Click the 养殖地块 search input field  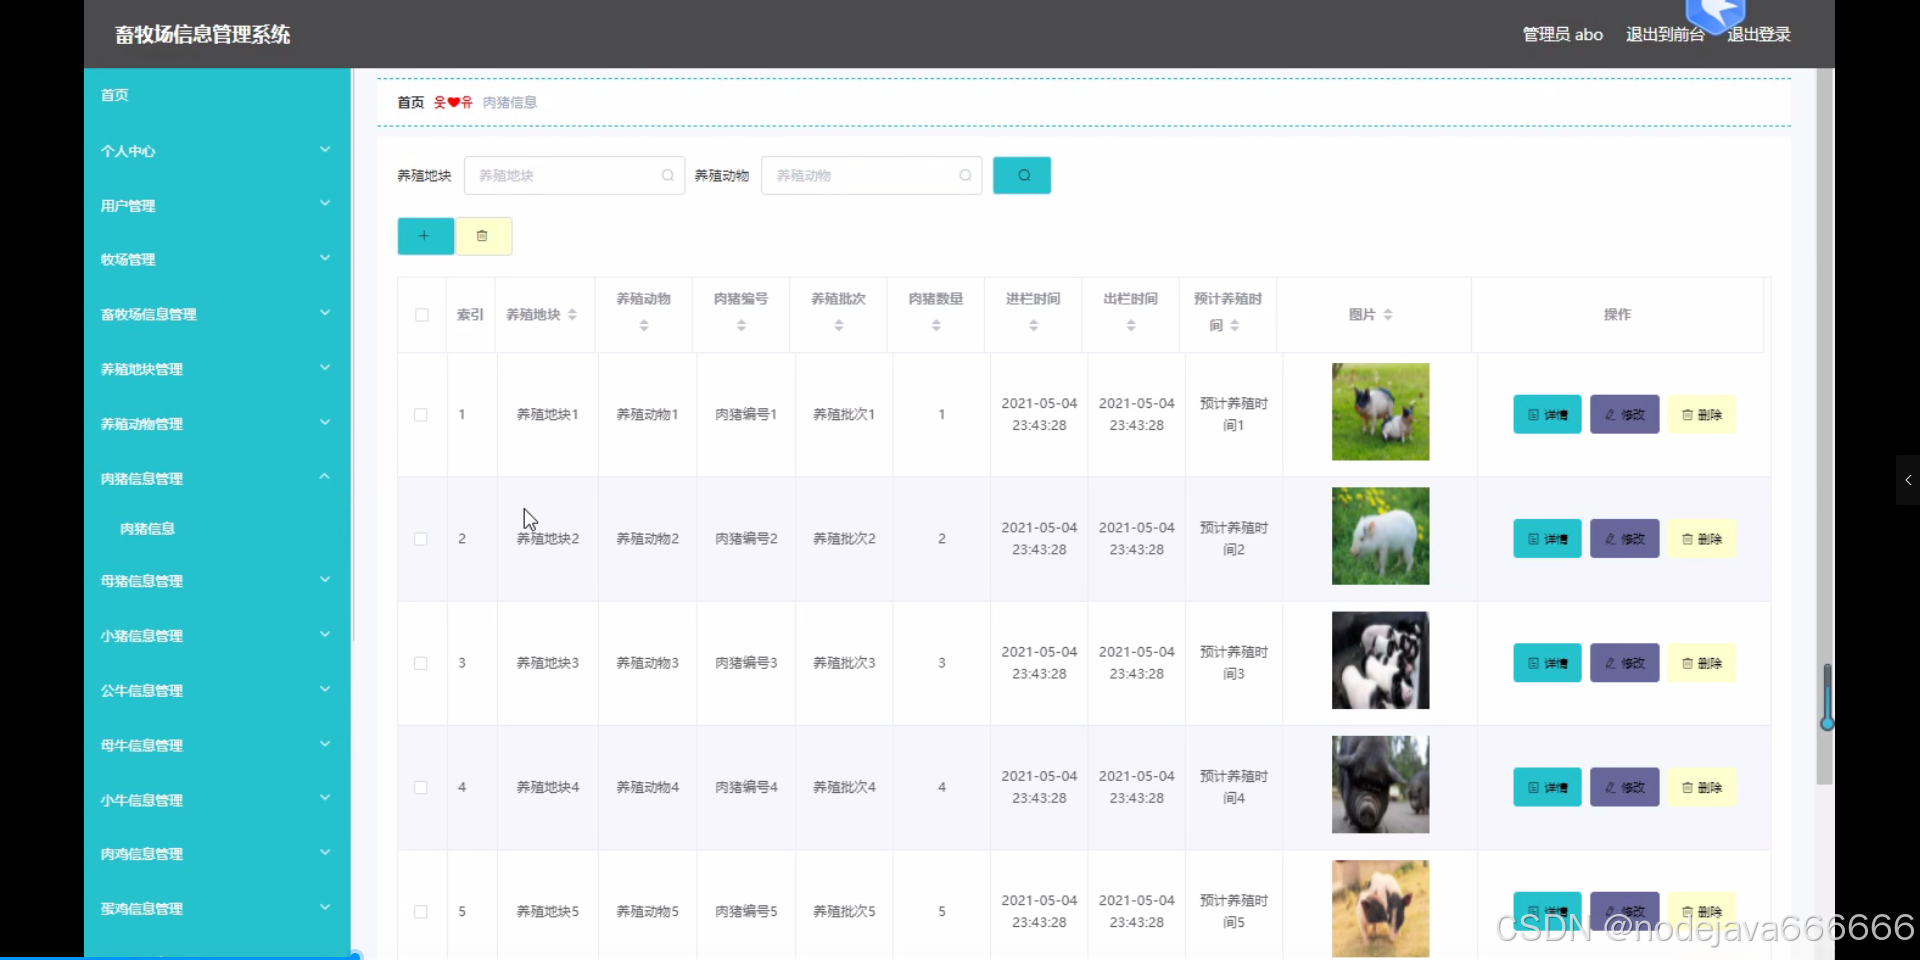pyautogui.click(x=574, y=175)
